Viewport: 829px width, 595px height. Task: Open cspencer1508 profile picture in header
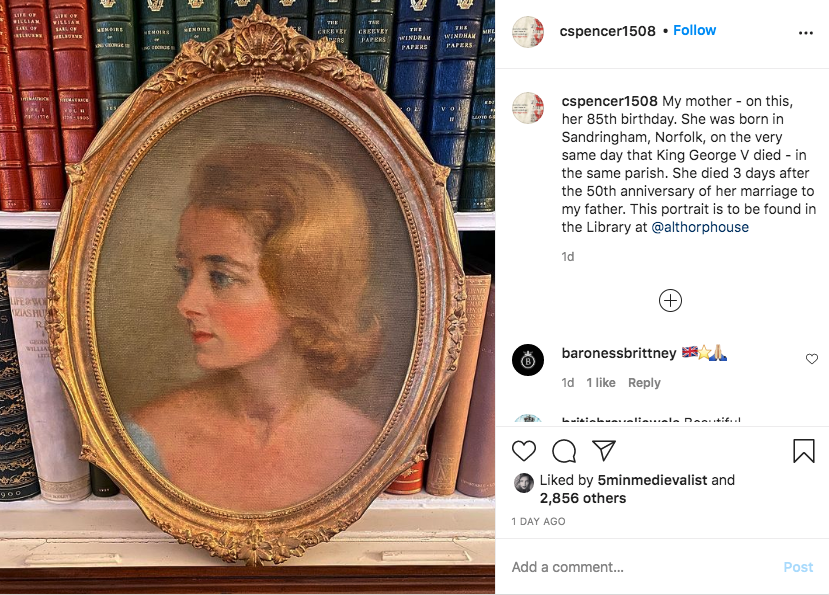[528, 32]
